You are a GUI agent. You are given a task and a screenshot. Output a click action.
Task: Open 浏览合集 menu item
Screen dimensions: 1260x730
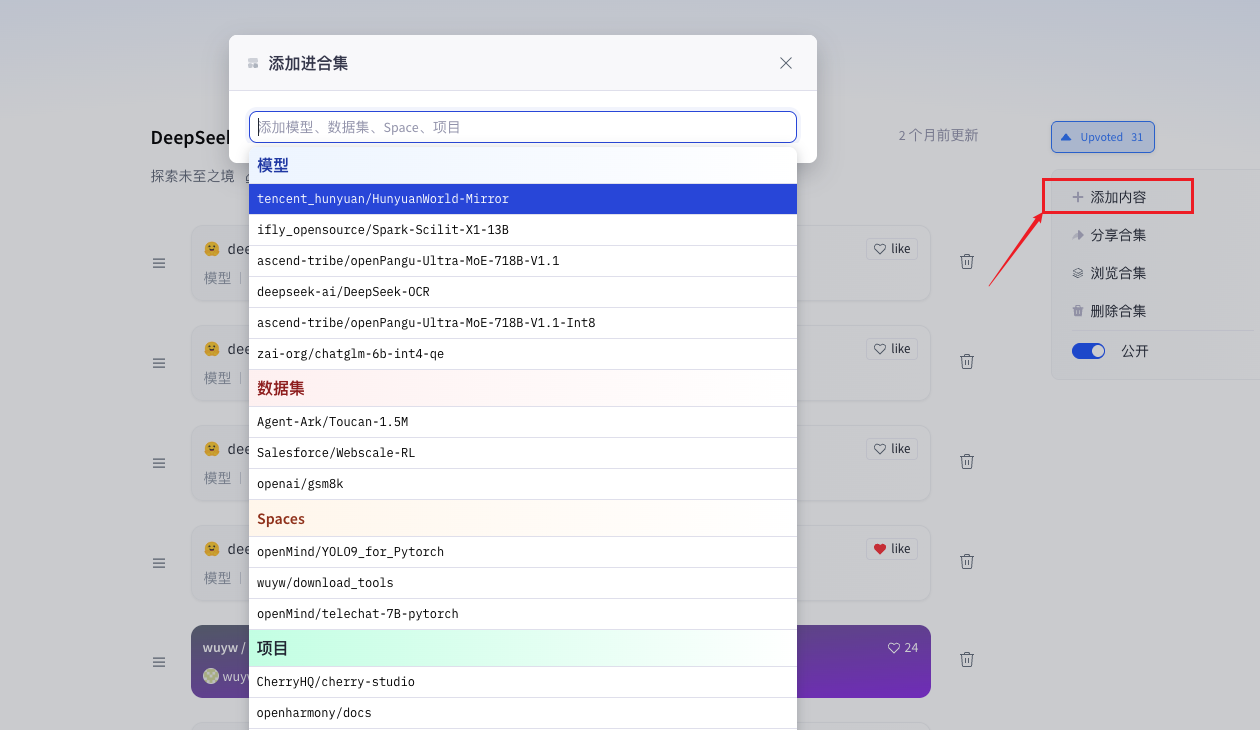[x=1117, y=273]
